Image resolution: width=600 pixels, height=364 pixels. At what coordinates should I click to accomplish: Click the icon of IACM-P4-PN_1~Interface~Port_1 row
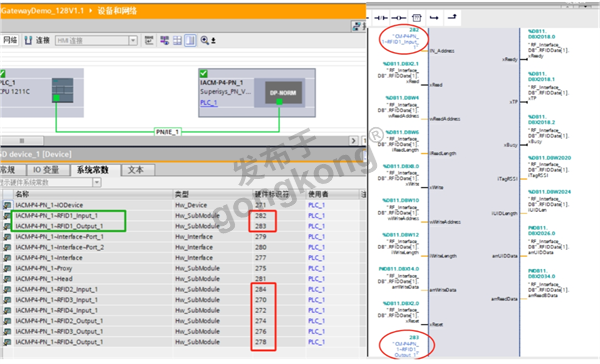coord(7,237)
